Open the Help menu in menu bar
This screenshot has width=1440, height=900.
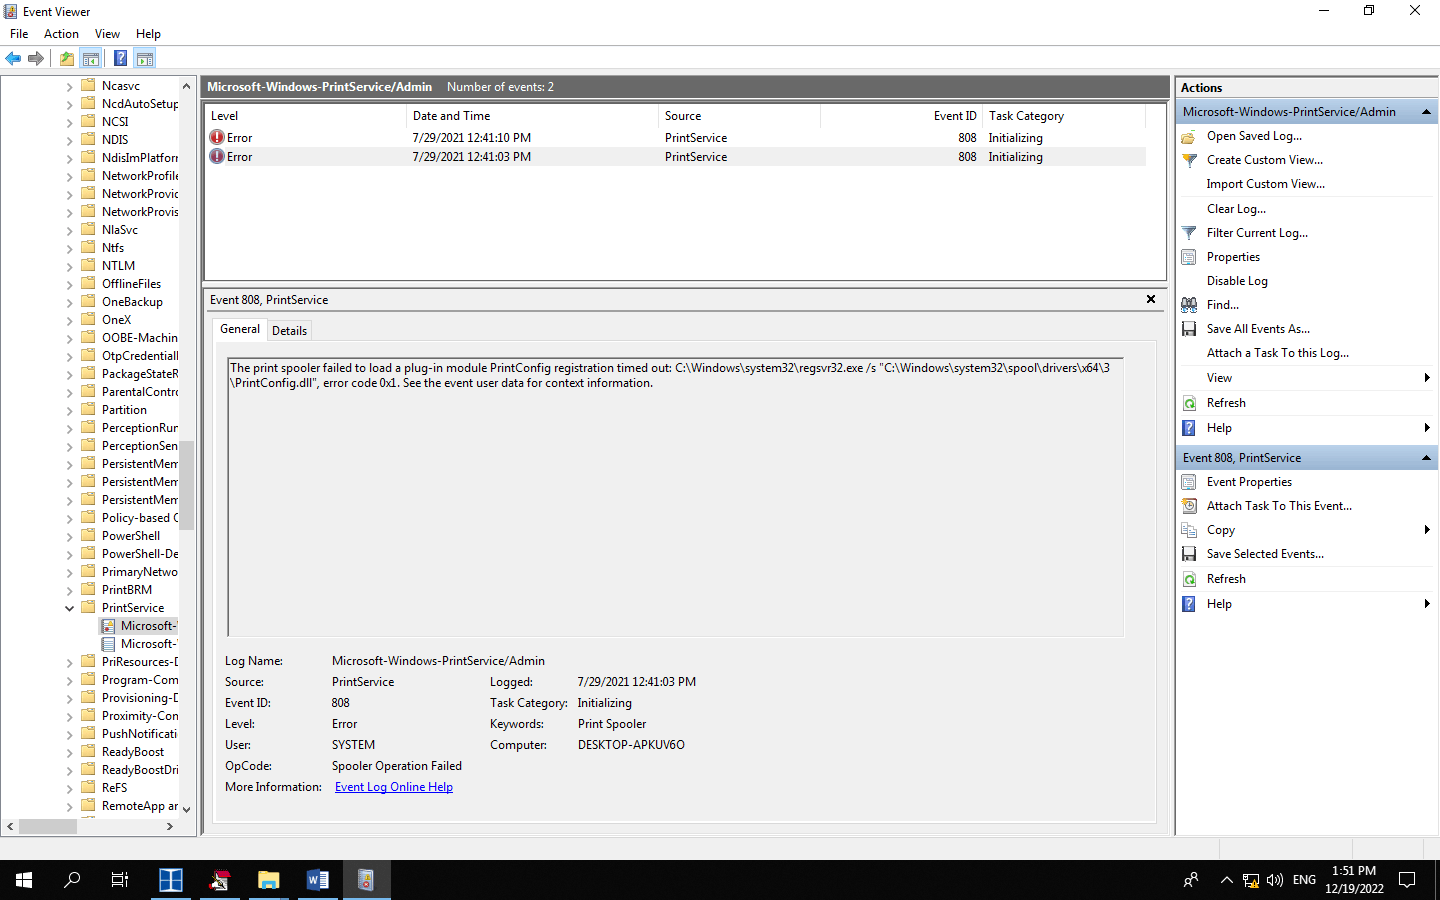point(148,34)
